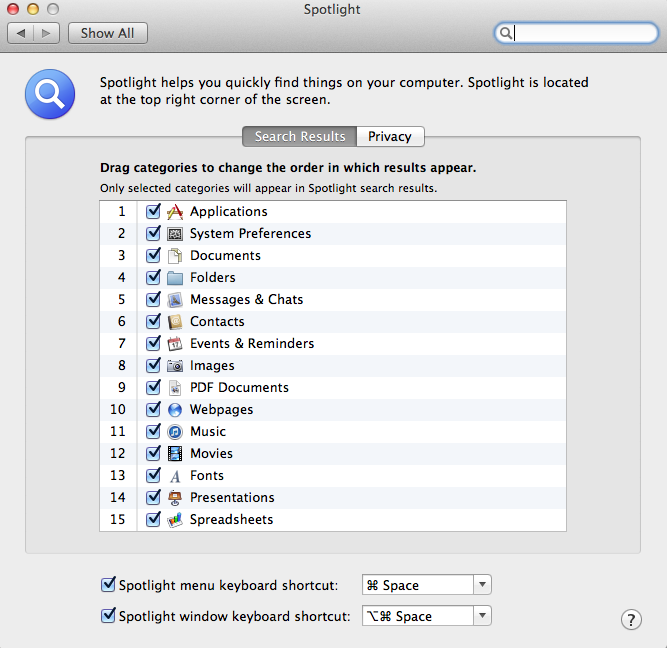This screenshot has height=648, width=667.
Task: Select the Fonts row label
Action: tap(206, 475)
